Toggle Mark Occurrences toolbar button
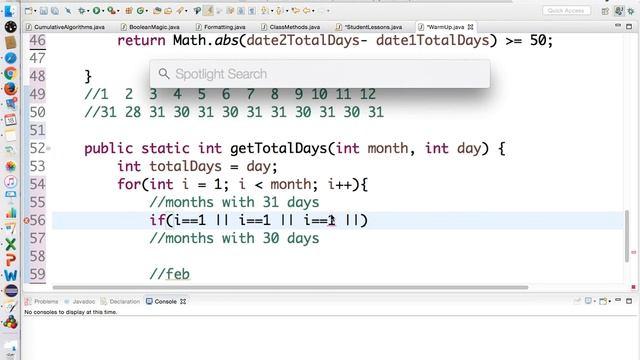Viewport: 640px width, 360px height. (198, 11)
